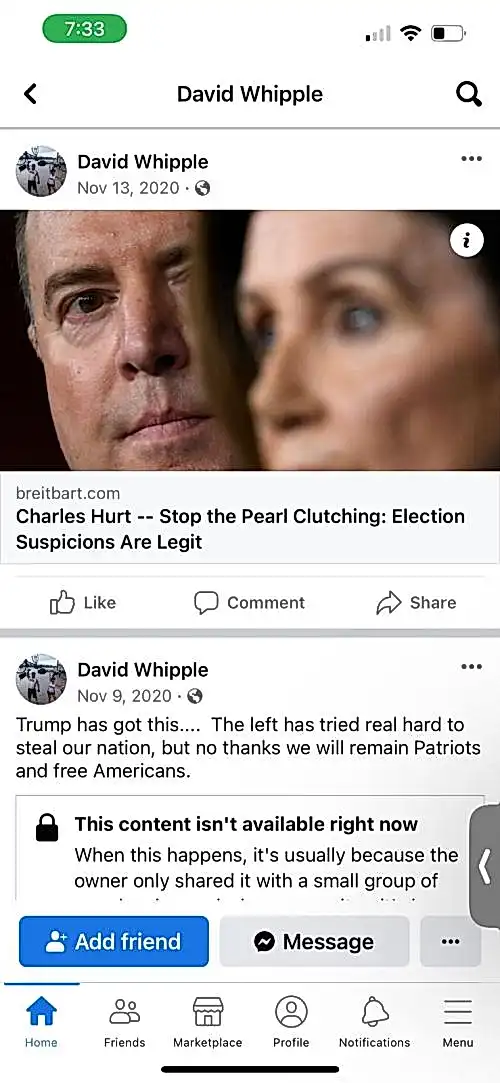This screenshot has height=1083, width=500.
Task: Send a Message to David Whipple
Action: (x=314, y=941)
